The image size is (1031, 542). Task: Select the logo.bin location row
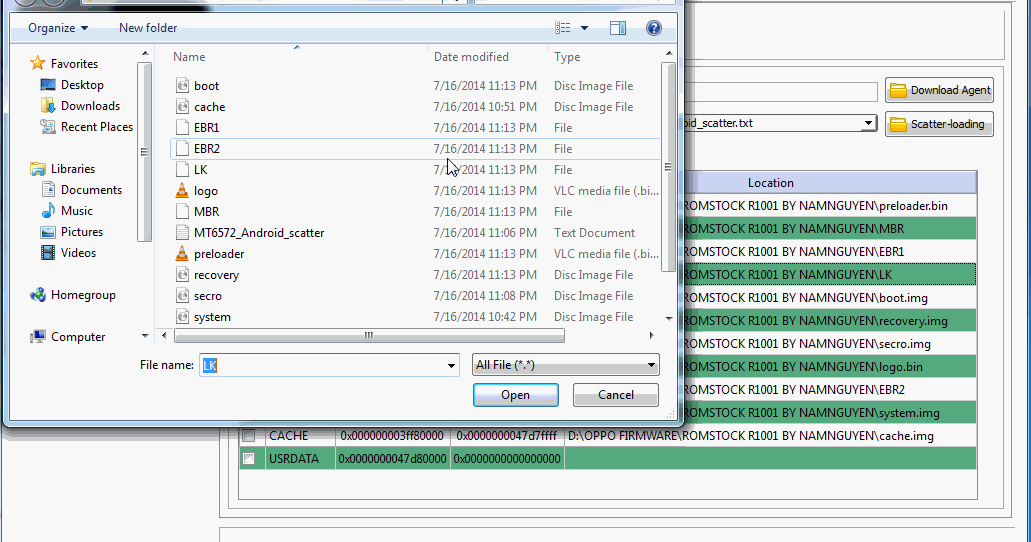pos(830,367)
